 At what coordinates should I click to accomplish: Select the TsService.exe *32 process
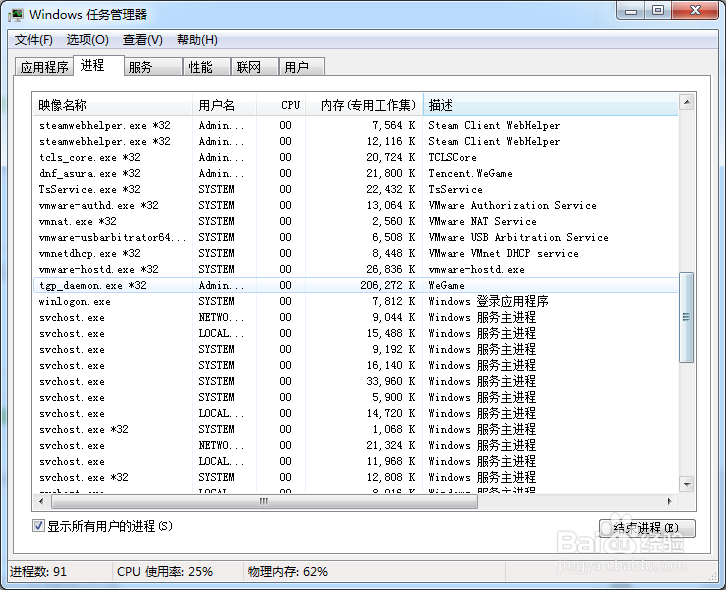click(x=356, y=189)
